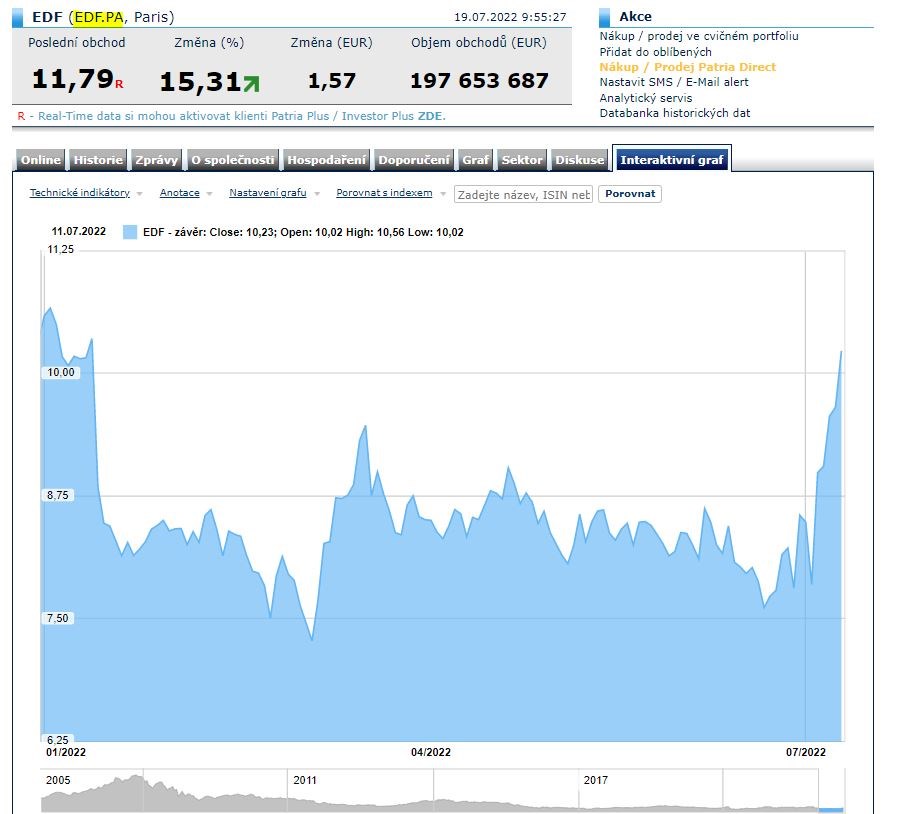Click the red R real-time marker by price
Screen dimensions: 904x814
click(119, 85)
